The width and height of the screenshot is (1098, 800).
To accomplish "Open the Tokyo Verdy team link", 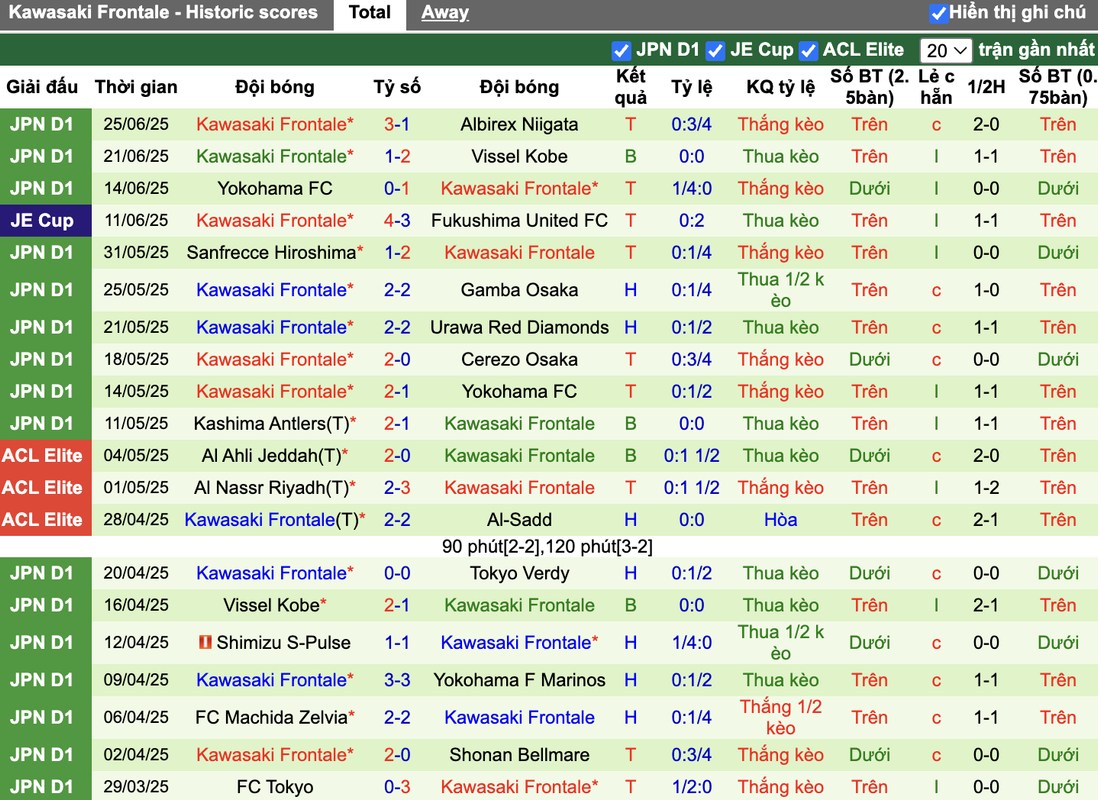I will point(520,573).
